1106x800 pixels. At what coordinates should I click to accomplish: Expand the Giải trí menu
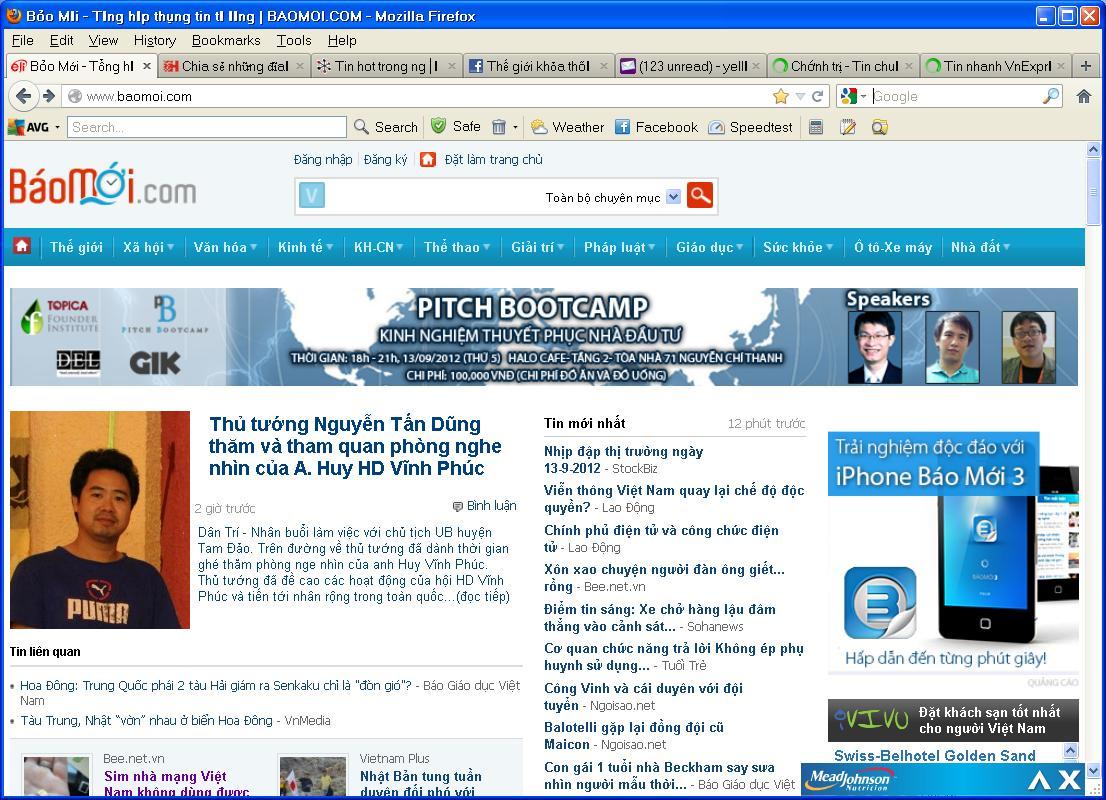[x=537, y=247]
